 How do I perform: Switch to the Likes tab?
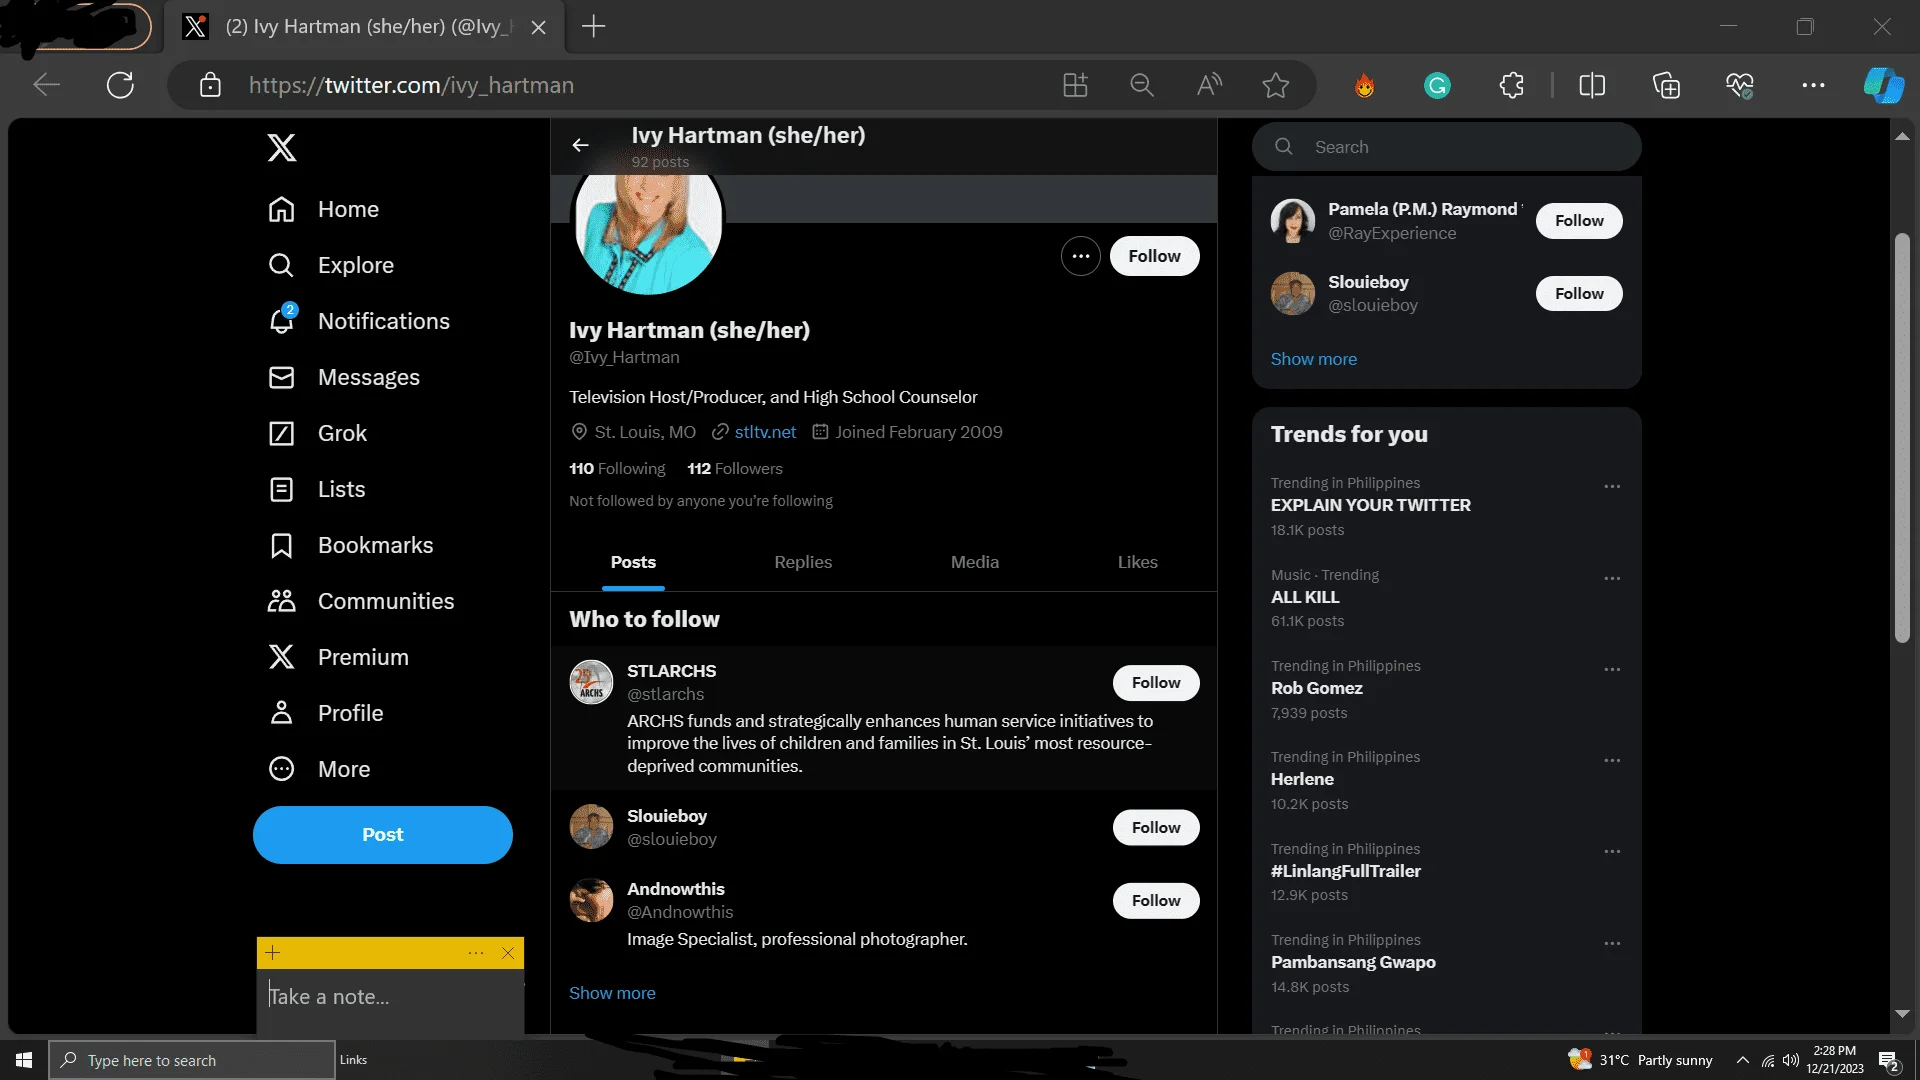point(1138,563)
